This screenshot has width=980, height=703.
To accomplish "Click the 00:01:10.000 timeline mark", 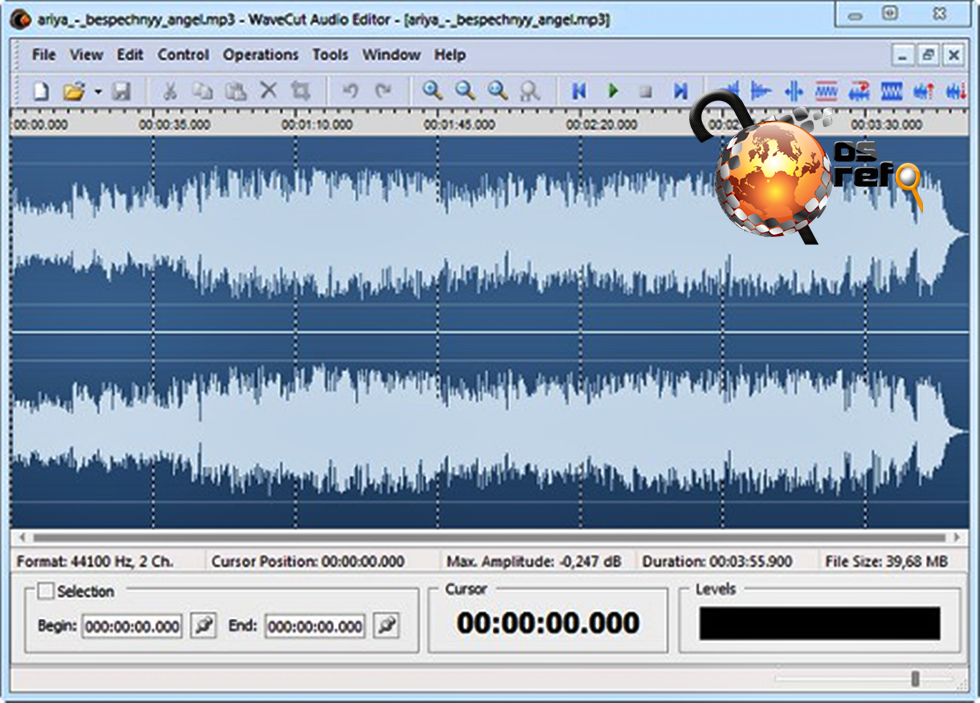I will [x=316, y=124].
